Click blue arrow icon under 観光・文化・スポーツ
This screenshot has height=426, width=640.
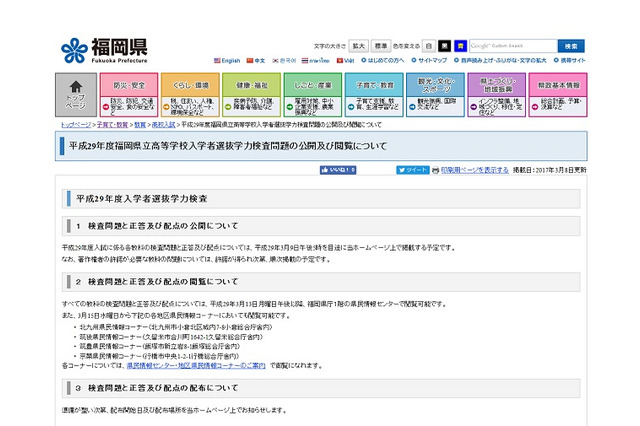pyautogui.click(x=412, y=107)
